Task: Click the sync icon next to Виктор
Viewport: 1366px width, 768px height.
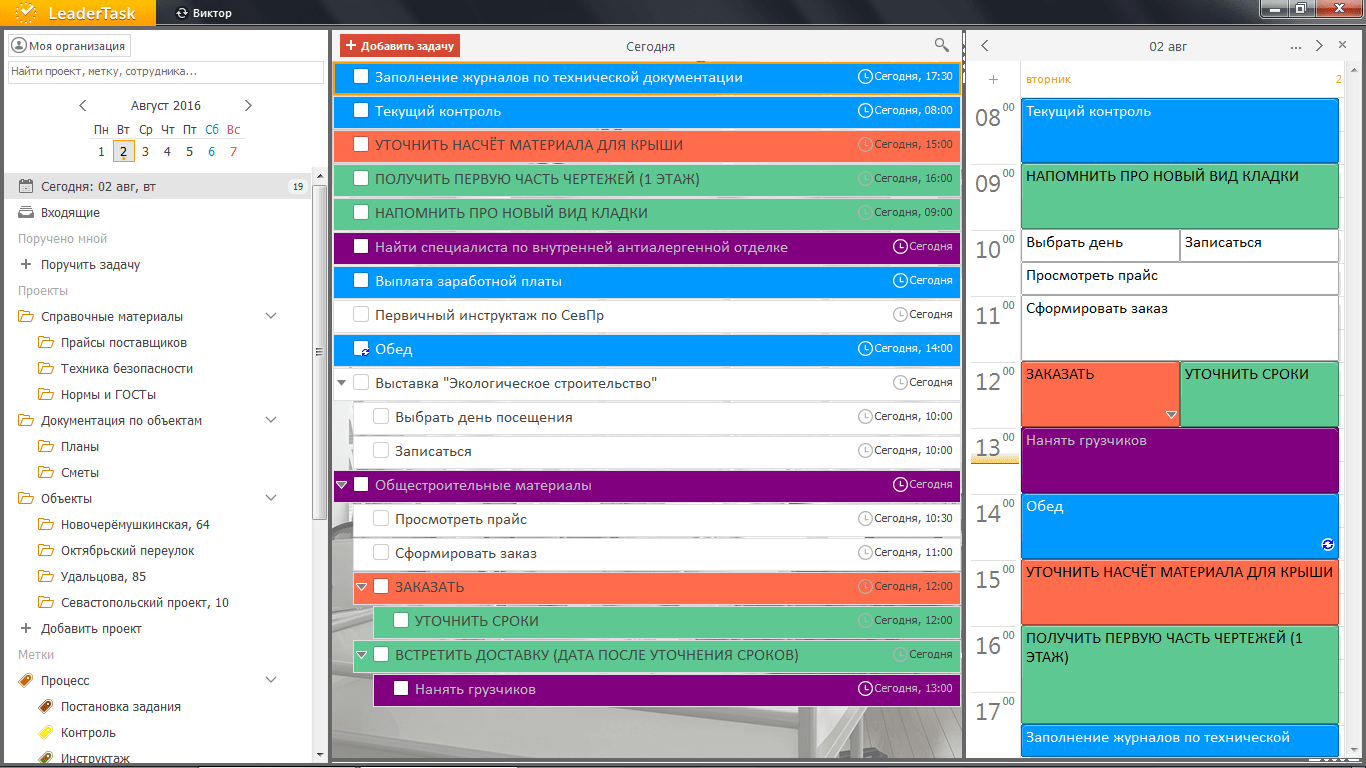Action: [x=181, y=13]
